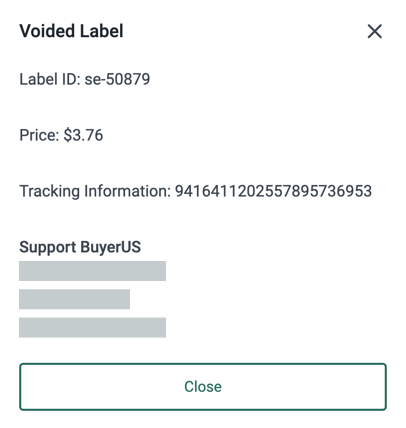Click the word Information in the tracking line
This screenshot has width=406, height=428.
click(128, 191)
